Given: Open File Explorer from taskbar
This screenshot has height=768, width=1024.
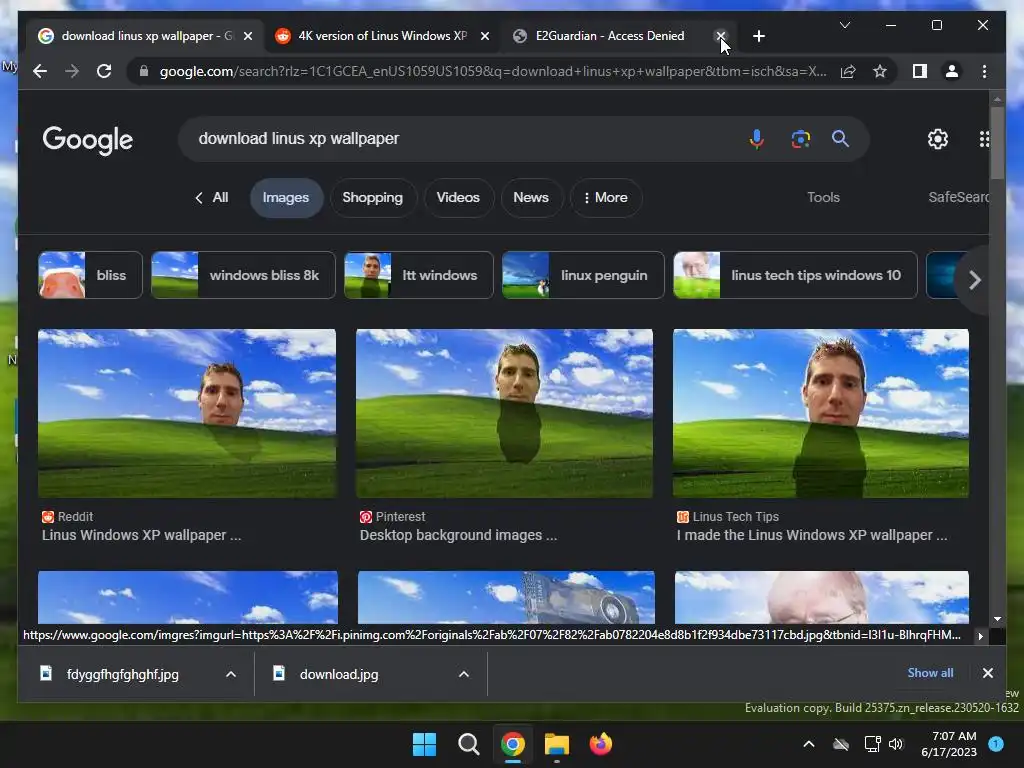Looking at the screenshot, I should tap(556, 744).
